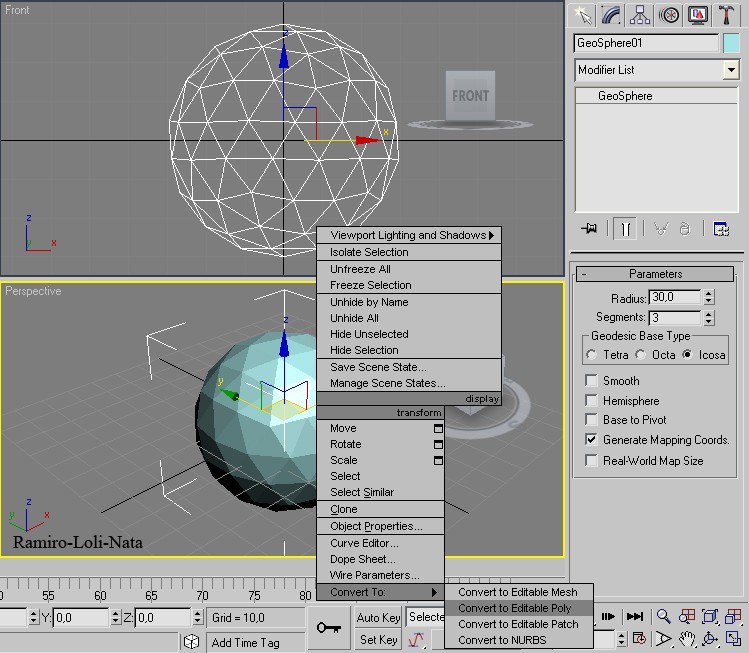Click Zoom Extents All tool
The image size is (749, 653).
point(733,616)
